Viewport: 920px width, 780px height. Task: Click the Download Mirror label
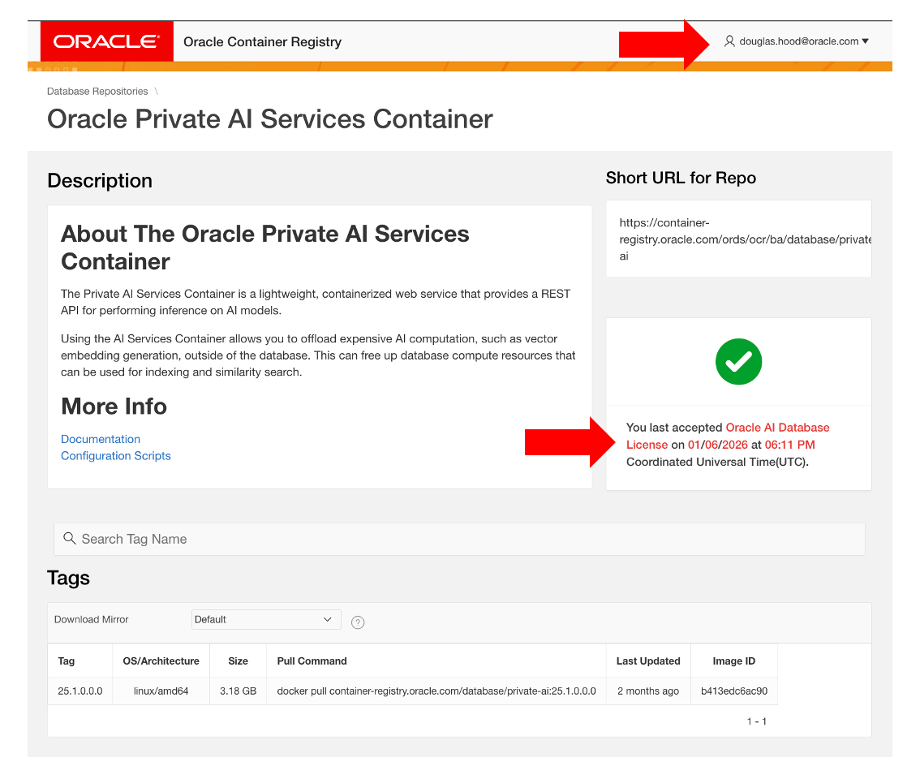(x=91, y=619)
